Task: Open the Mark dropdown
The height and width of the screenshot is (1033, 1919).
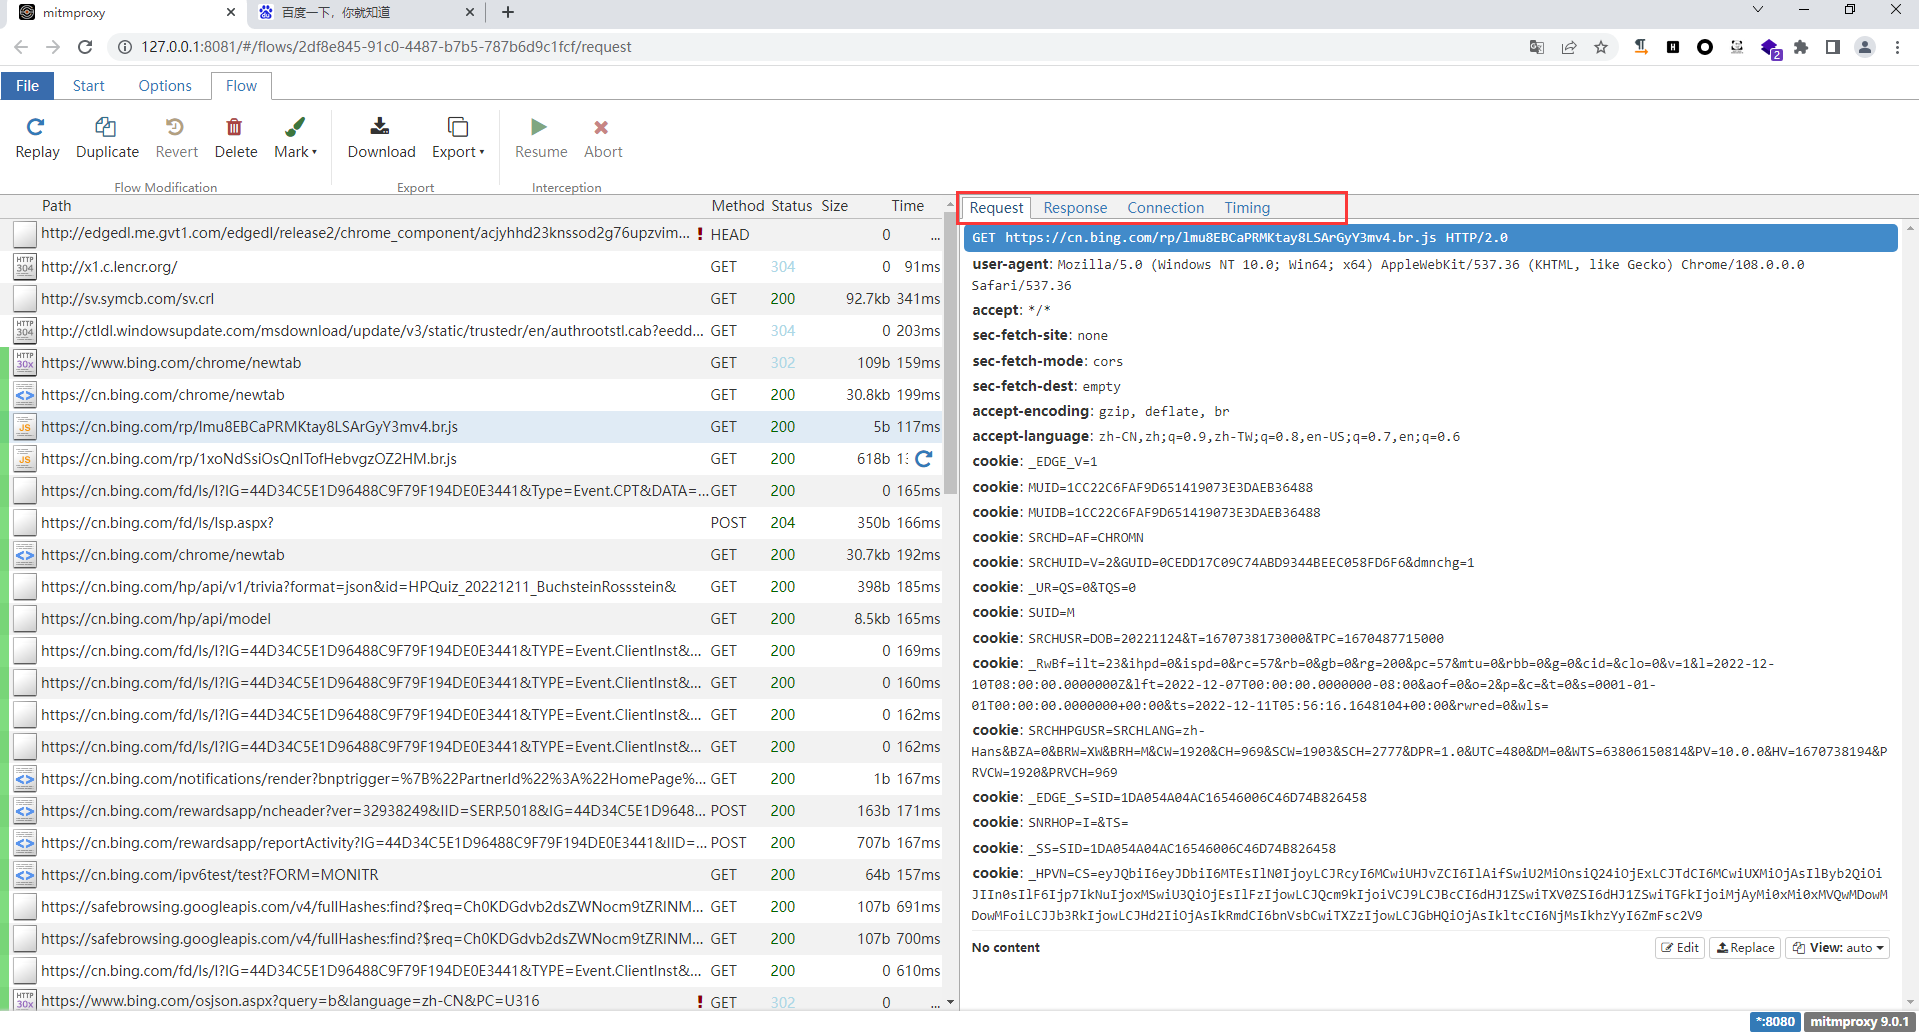Action: 296,139
